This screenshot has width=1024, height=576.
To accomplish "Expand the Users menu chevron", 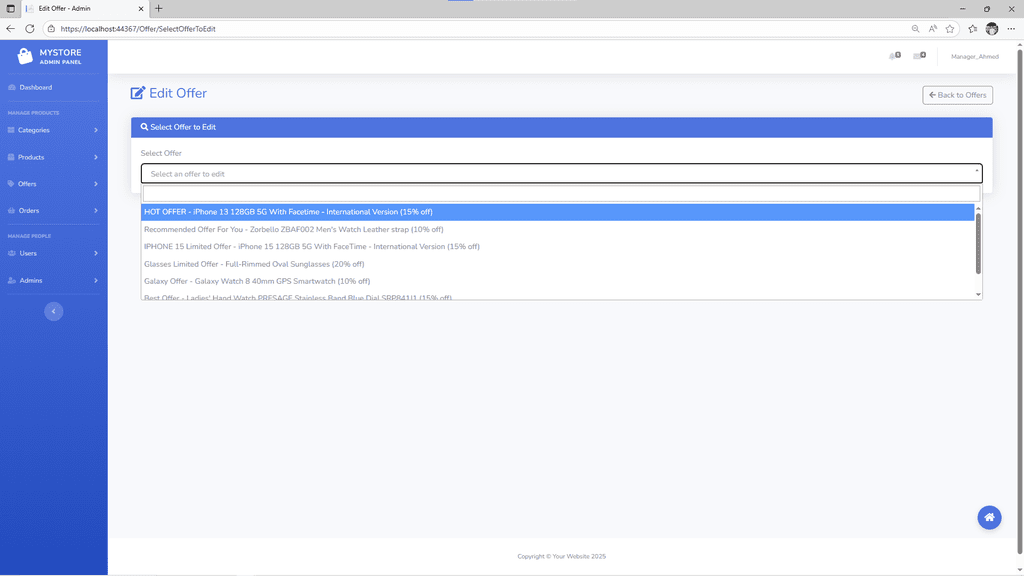I will 95,253.
